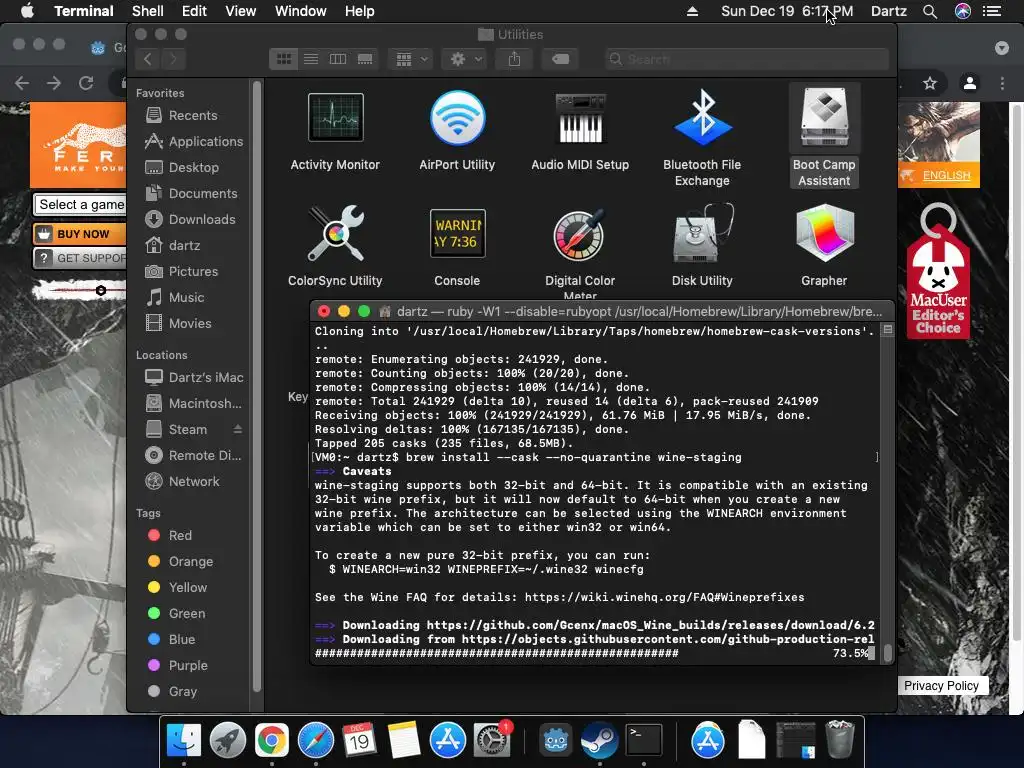The width and height of the screenshot is (1024, 768).
Task: Reload the page in Chrome
Action: (x=86, y=83)
